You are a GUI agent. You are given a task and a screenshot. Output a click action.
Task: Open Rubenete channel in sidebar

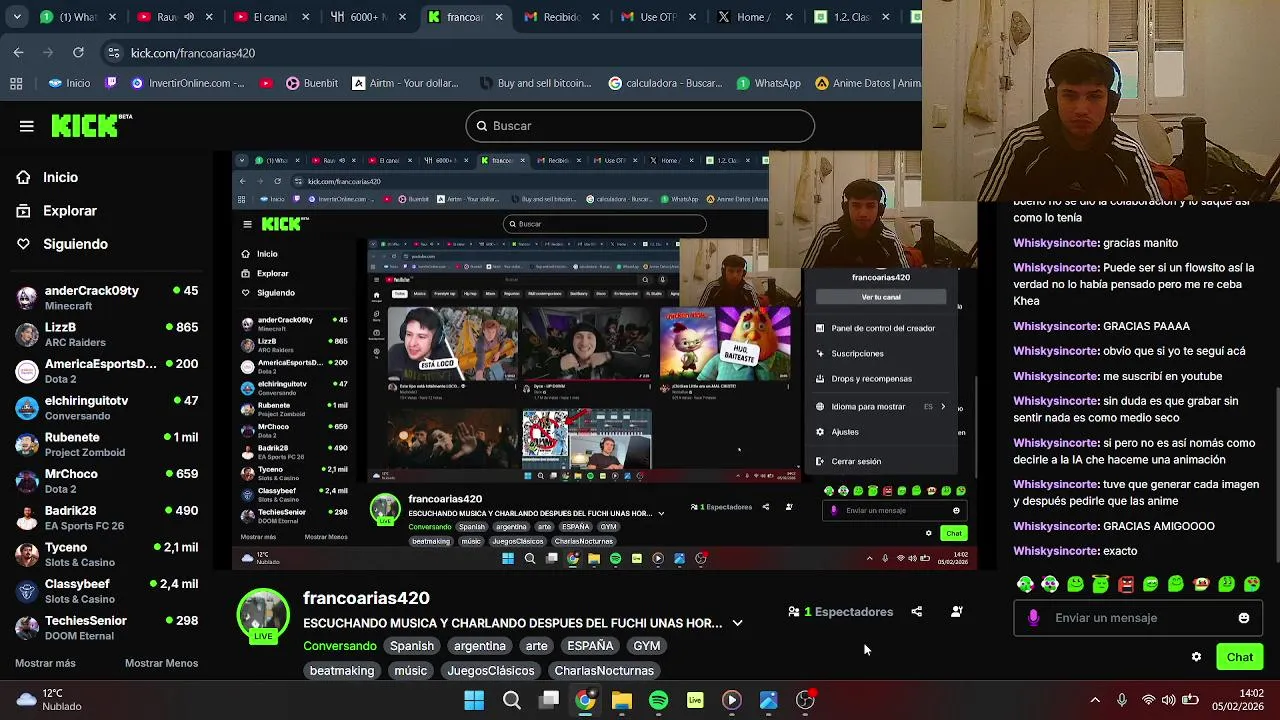point(107,444)
